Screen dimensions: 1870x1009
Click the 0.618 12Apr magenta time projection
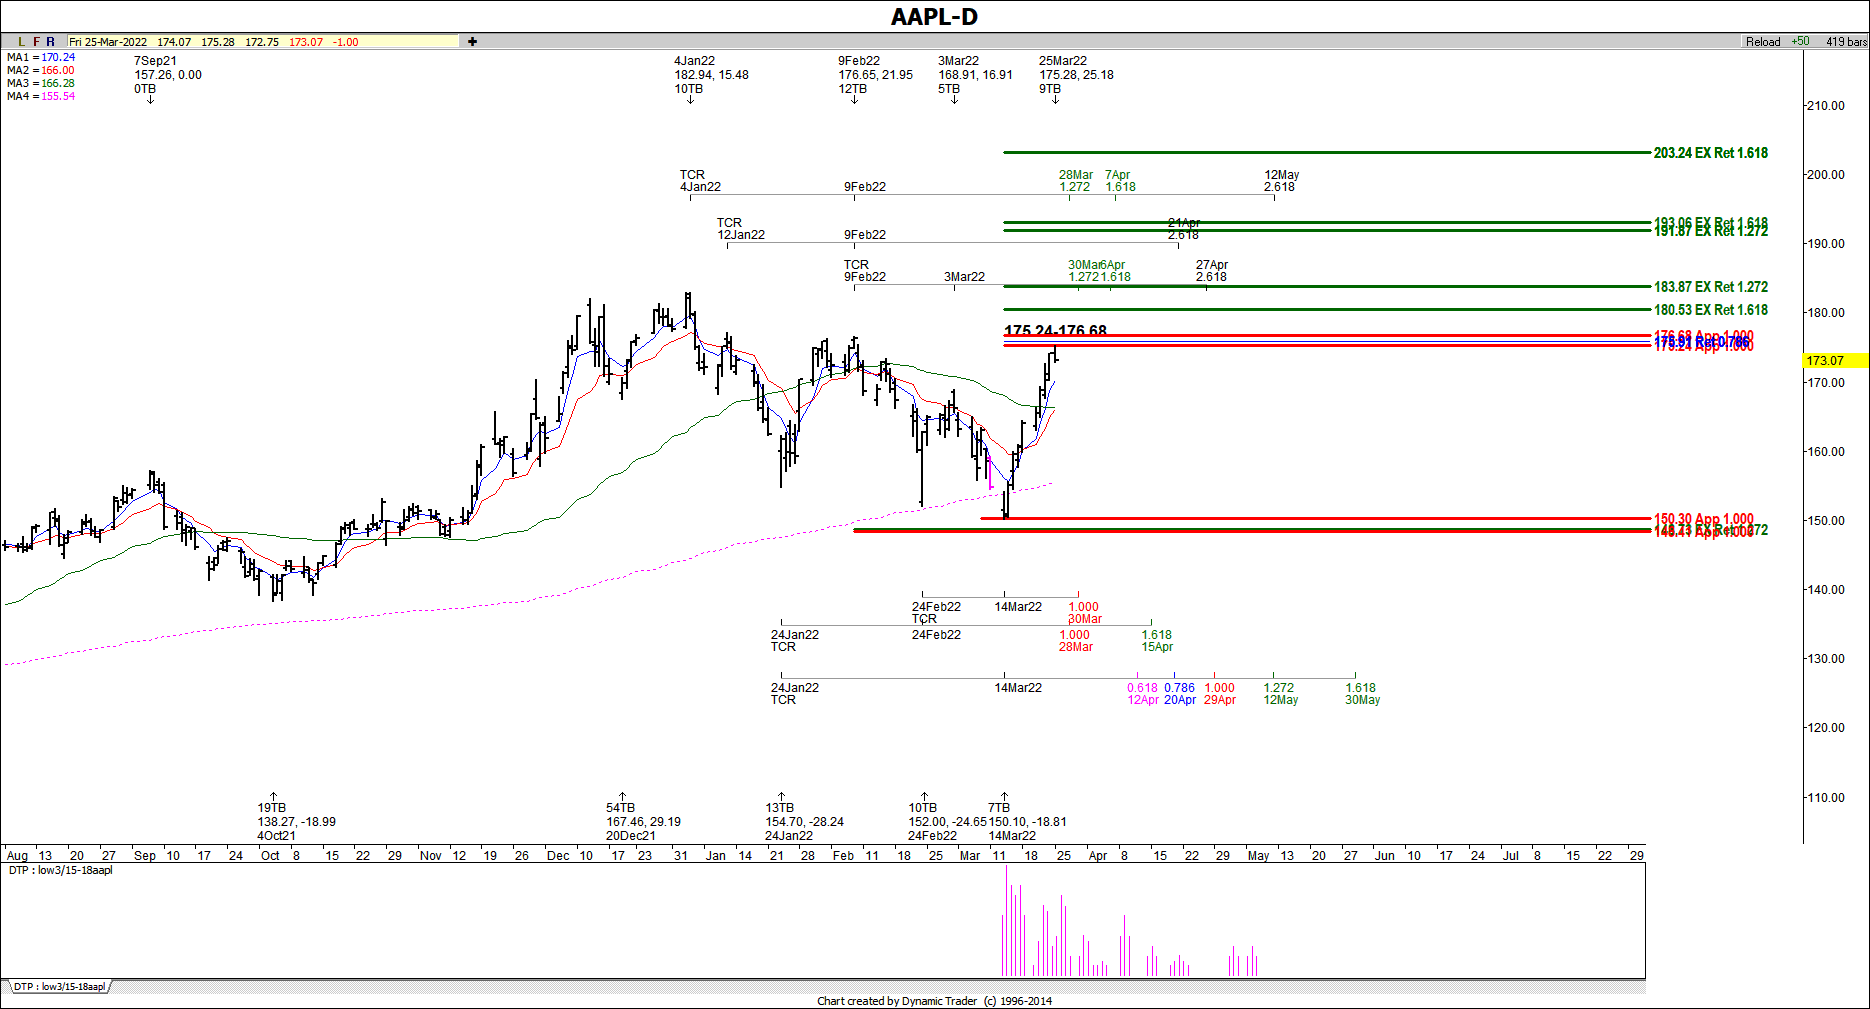(x=1143, y=694)
